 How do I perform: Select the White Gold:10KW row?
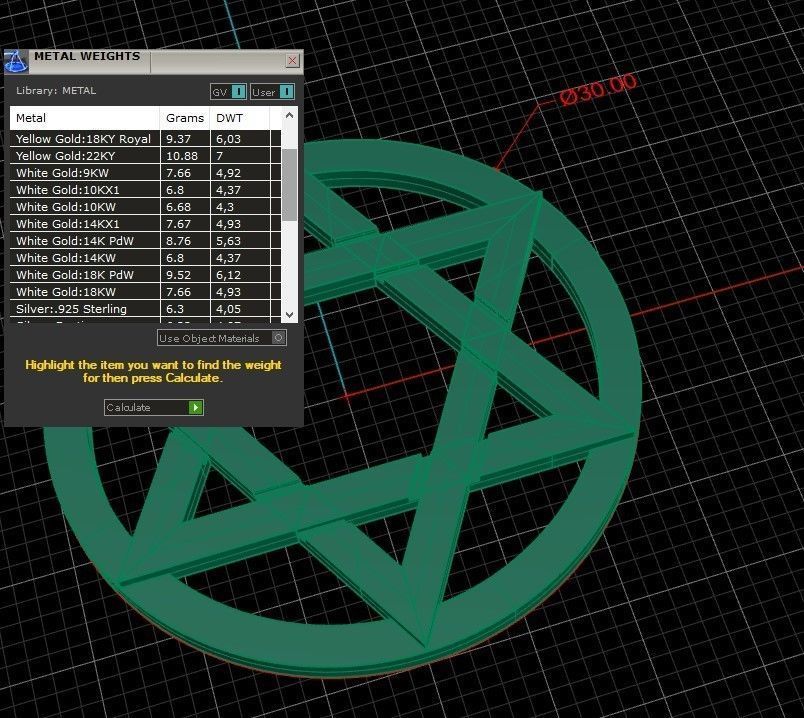click(x=145, y=206)
